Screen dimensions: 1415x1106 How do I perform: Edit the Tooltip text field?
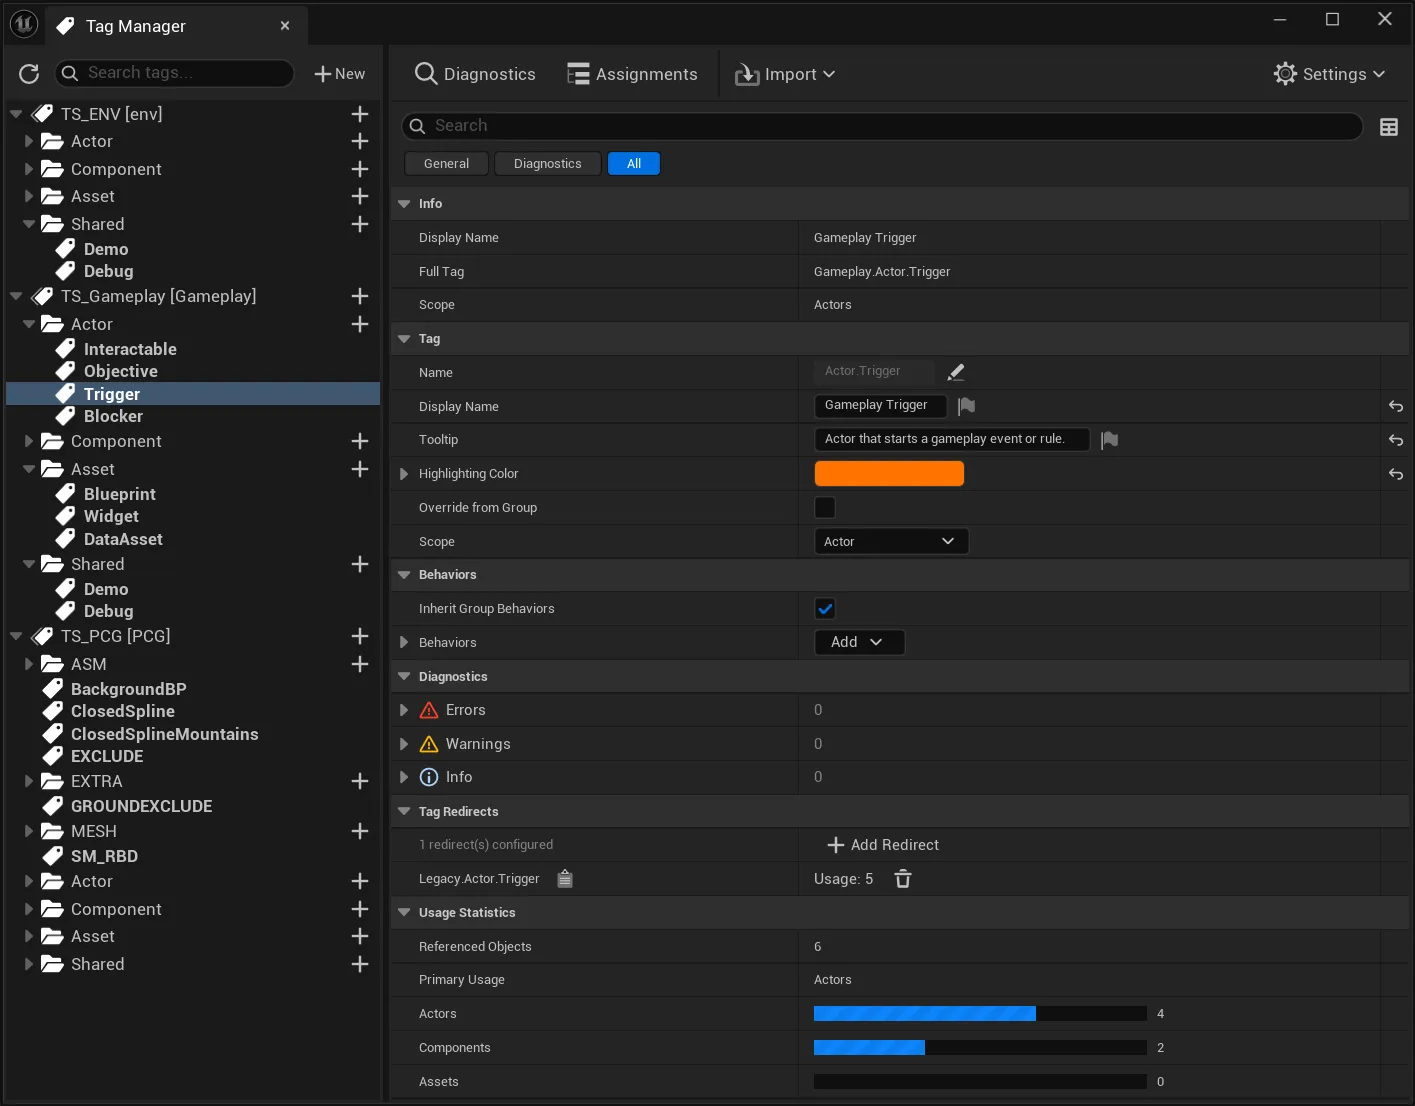click(x=952, y=439)
